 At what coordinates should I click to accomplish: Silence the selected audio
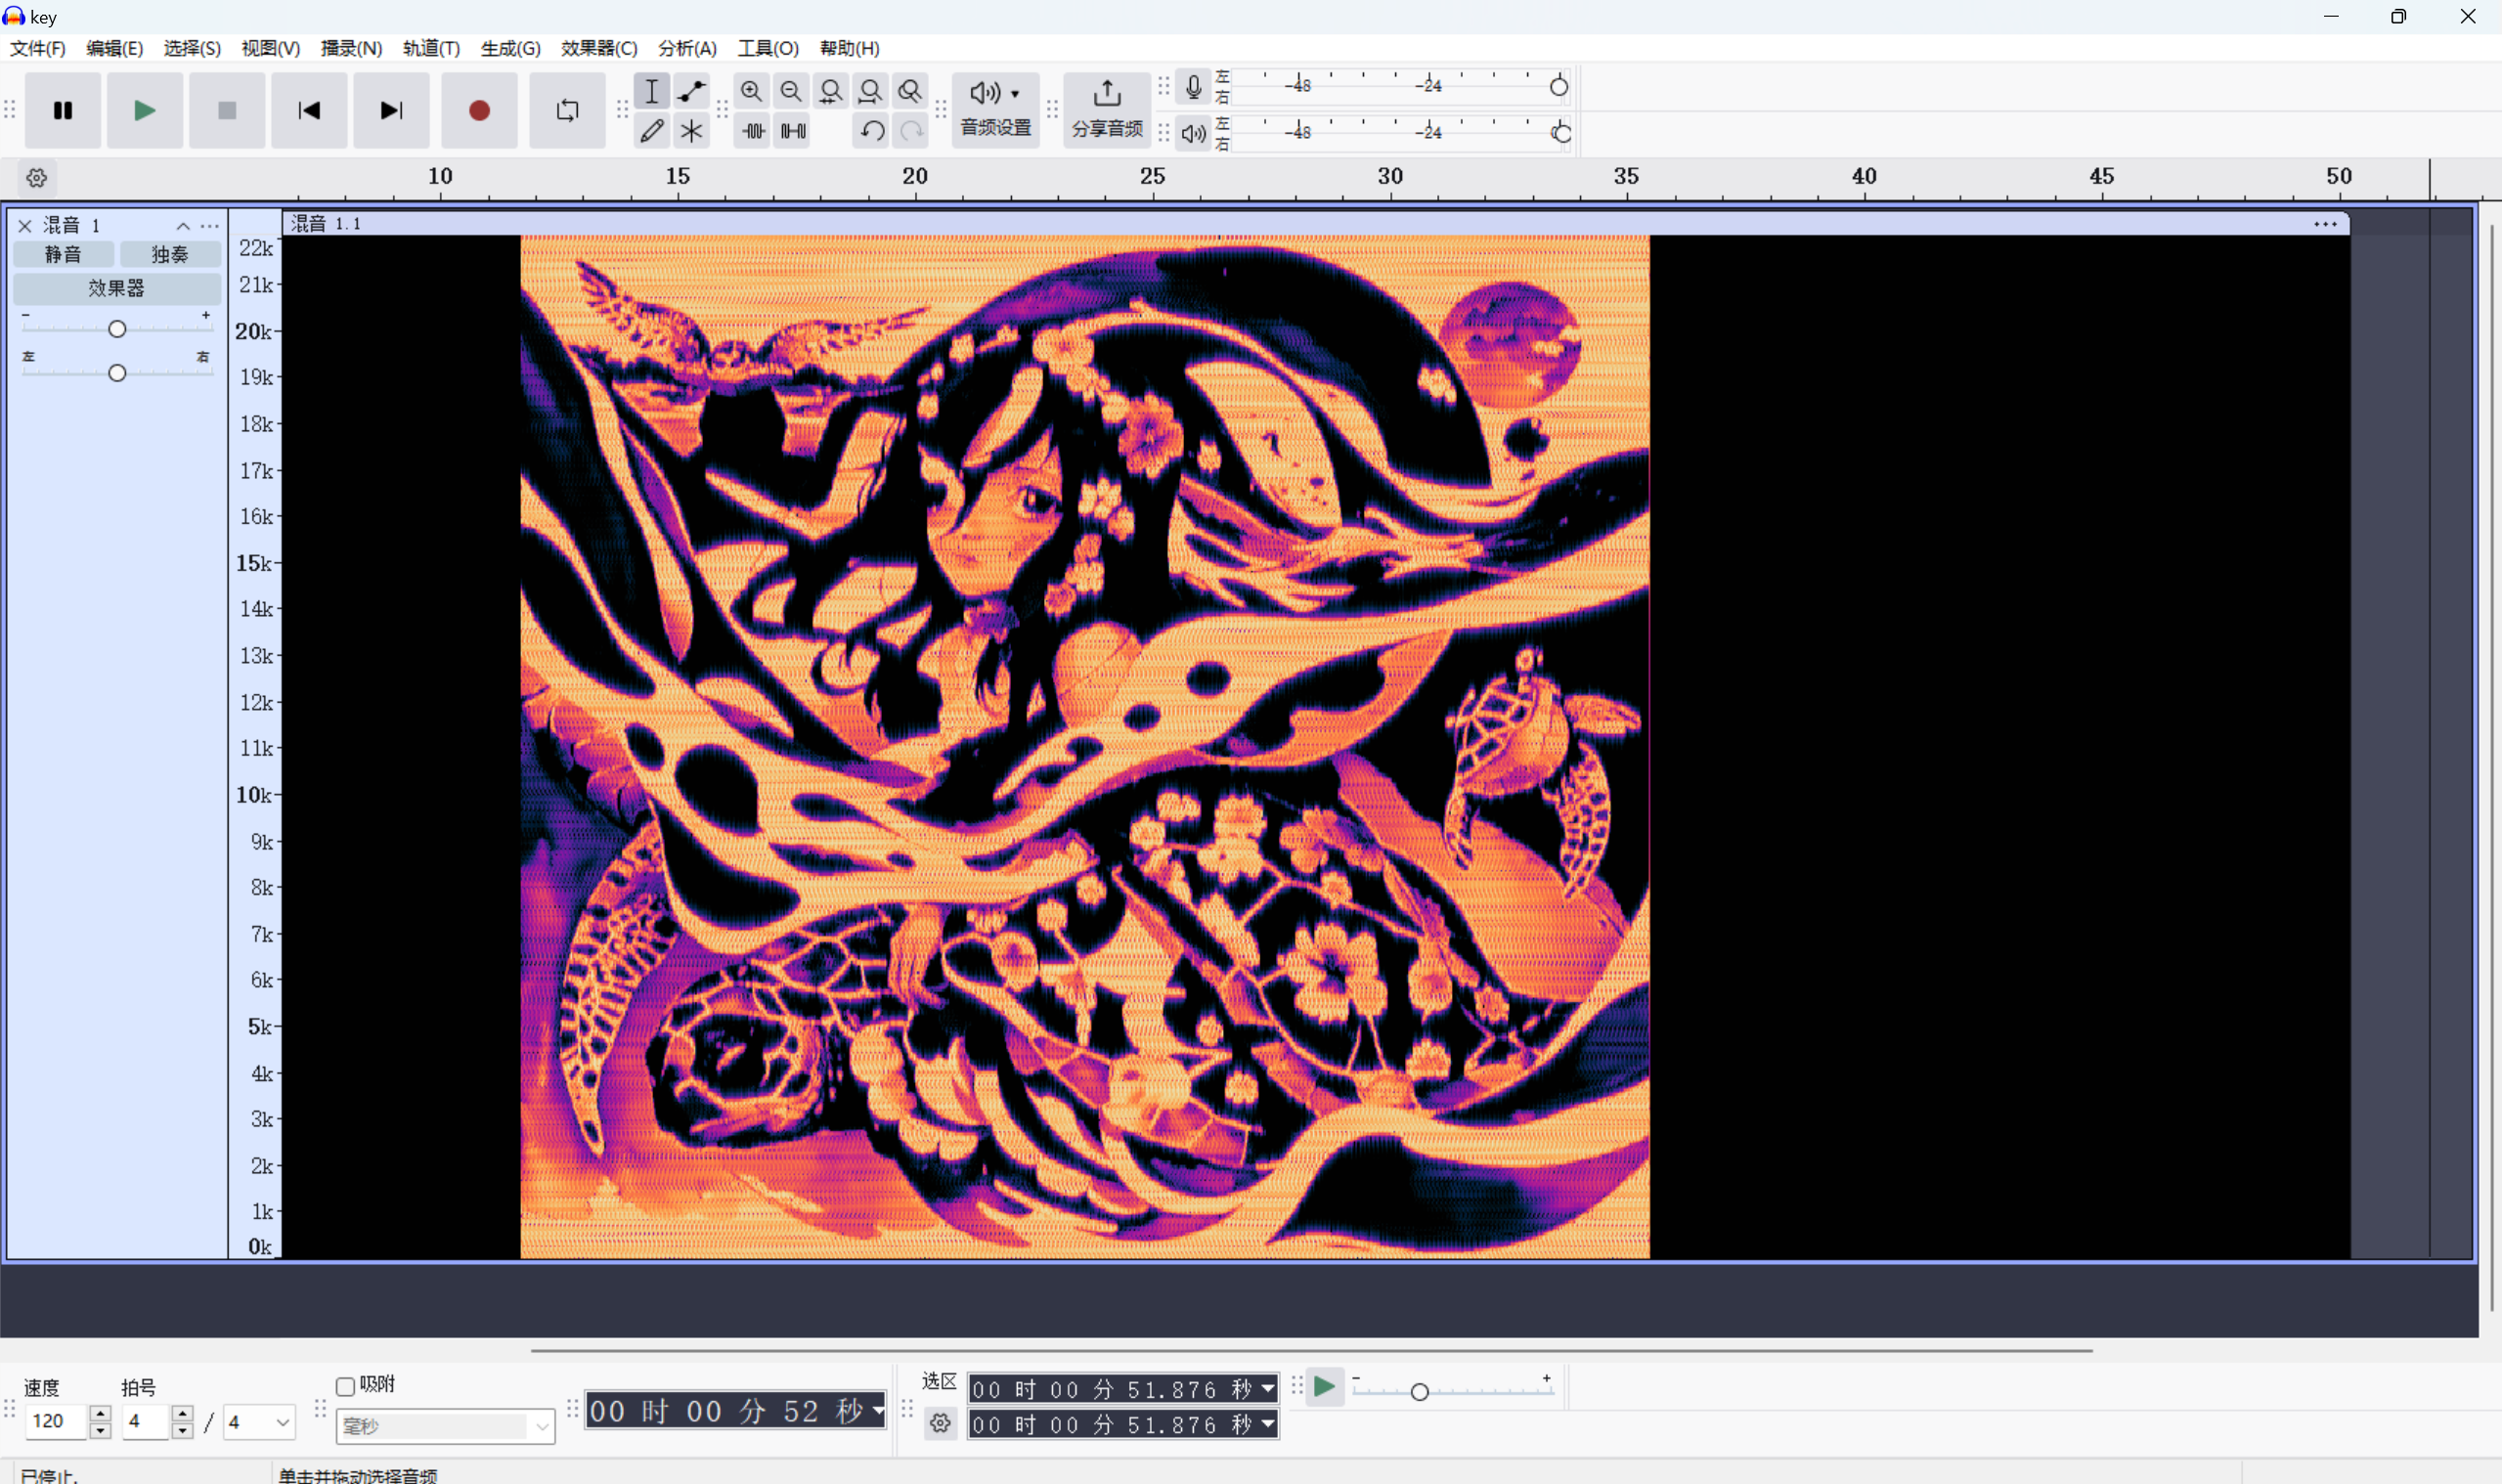click(793, 131)
